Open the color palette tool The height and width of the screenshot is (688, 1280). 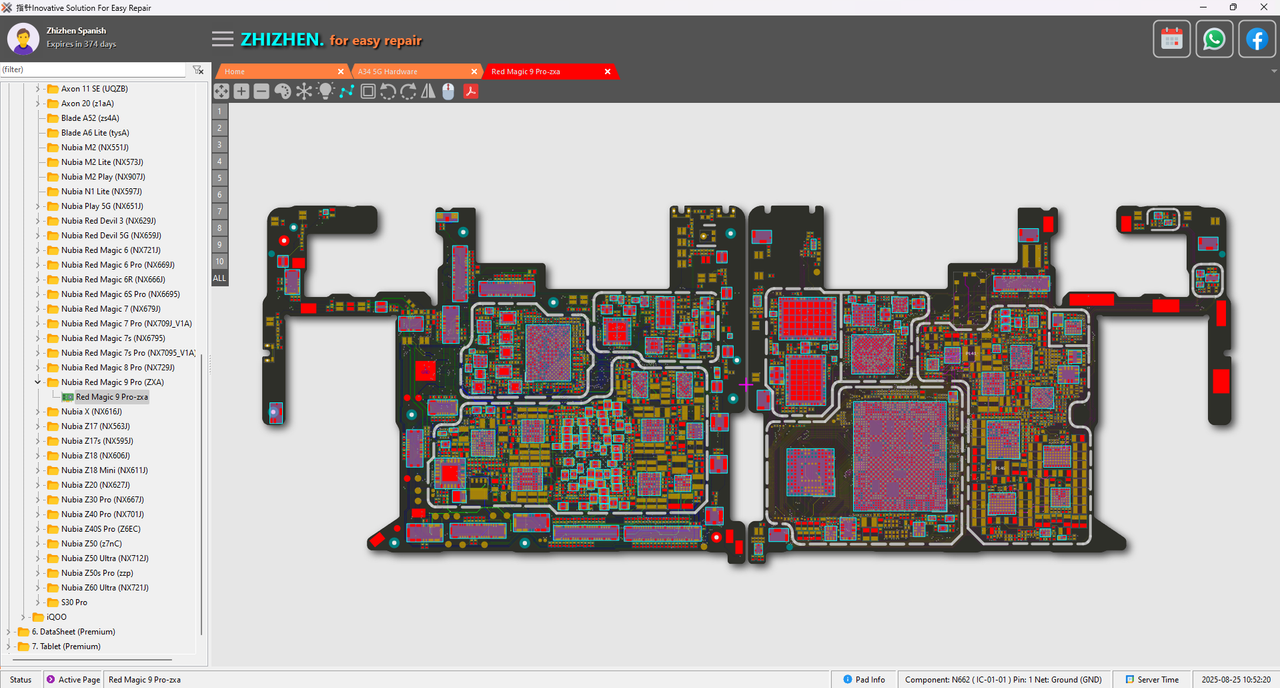[x=282, y=91]
